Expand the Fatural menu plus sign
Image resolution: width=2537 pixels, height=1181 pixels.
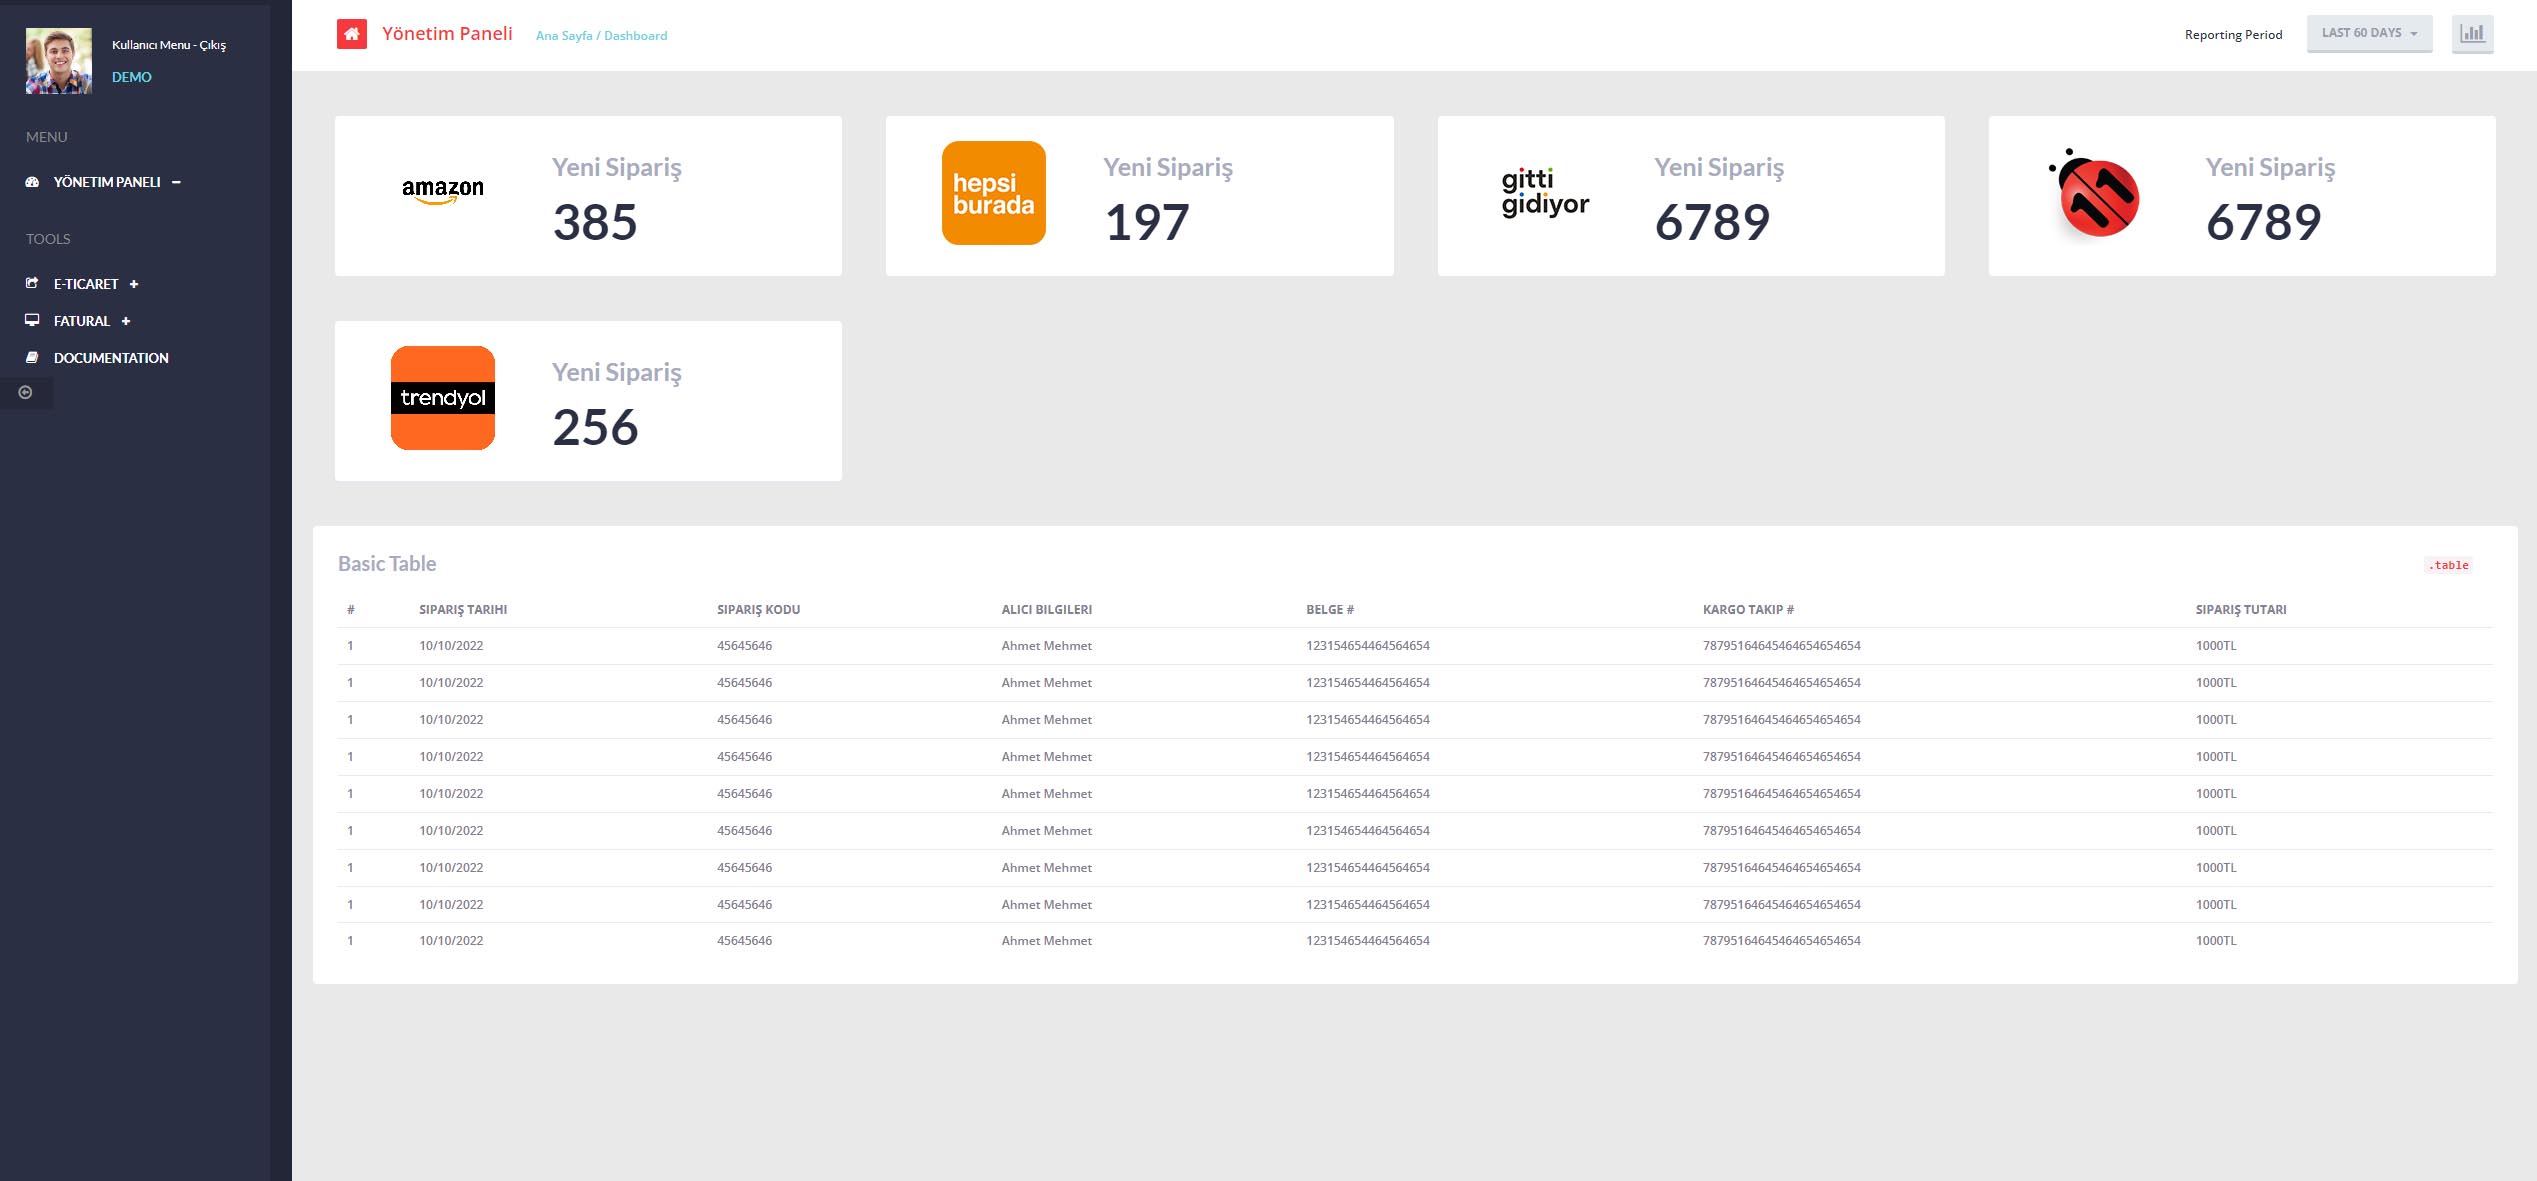[126, 321]
